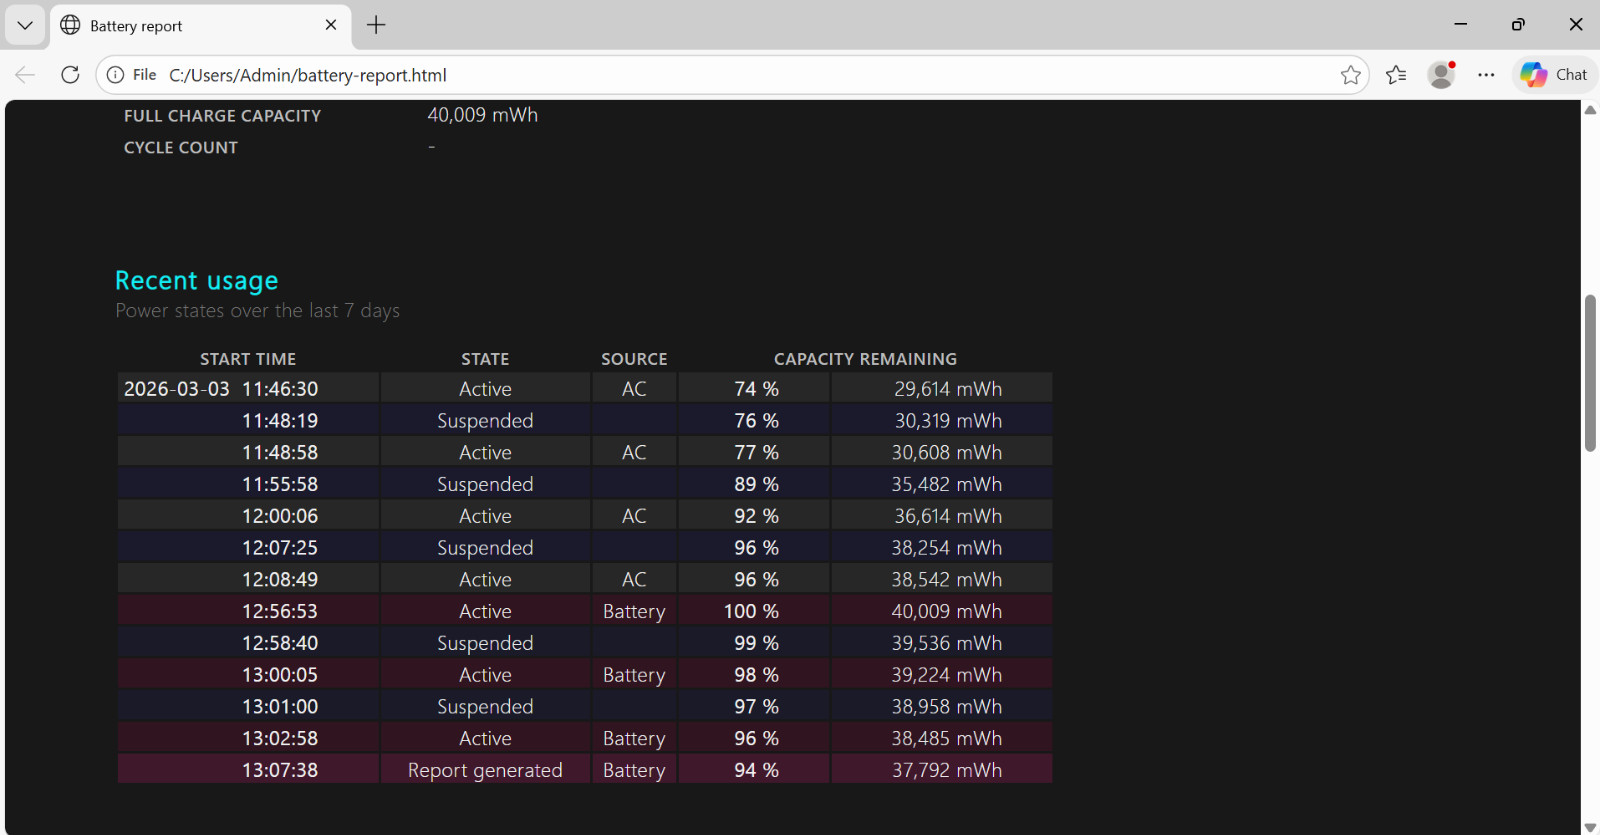Image resolution: width=1600 pixels, height=835 pixels.
Task: Click the CAPACITY REMAINING column header
Action: click(865, 359)
